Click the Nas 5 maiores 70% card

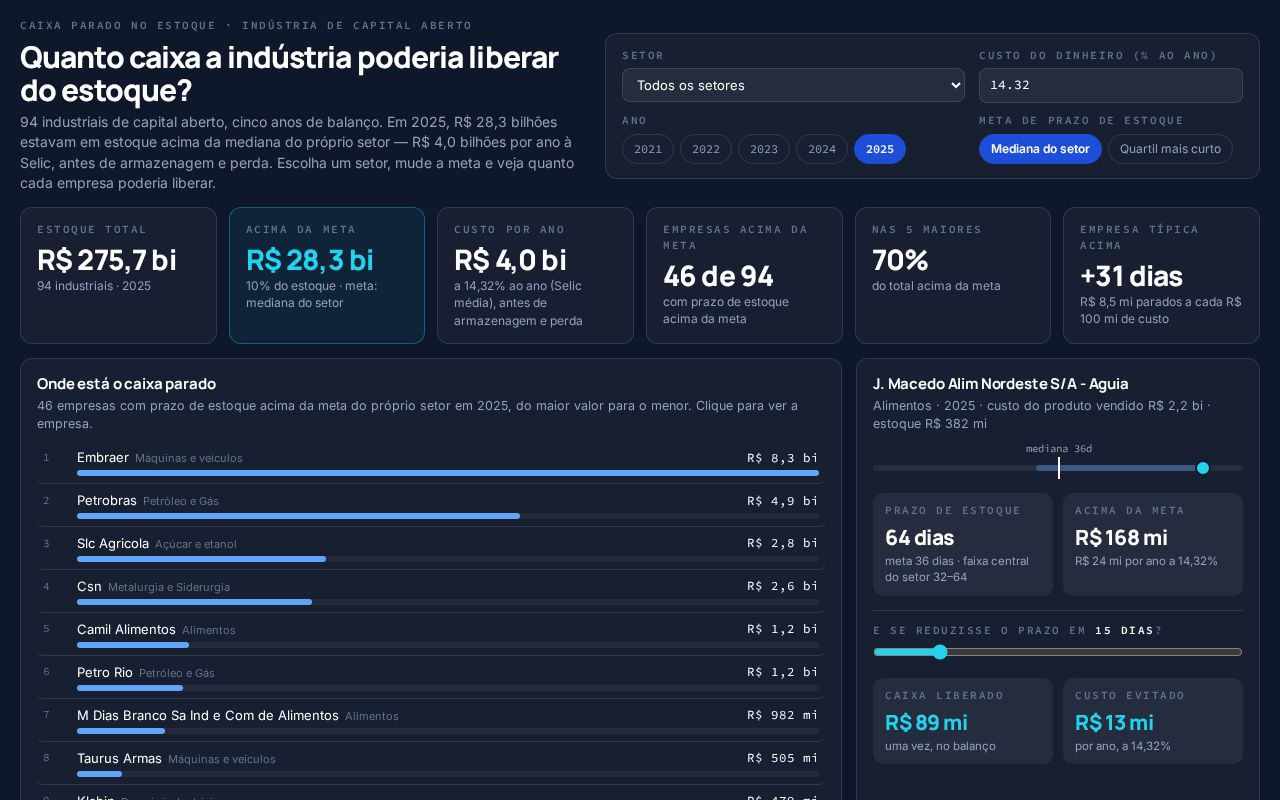(953, 275)
